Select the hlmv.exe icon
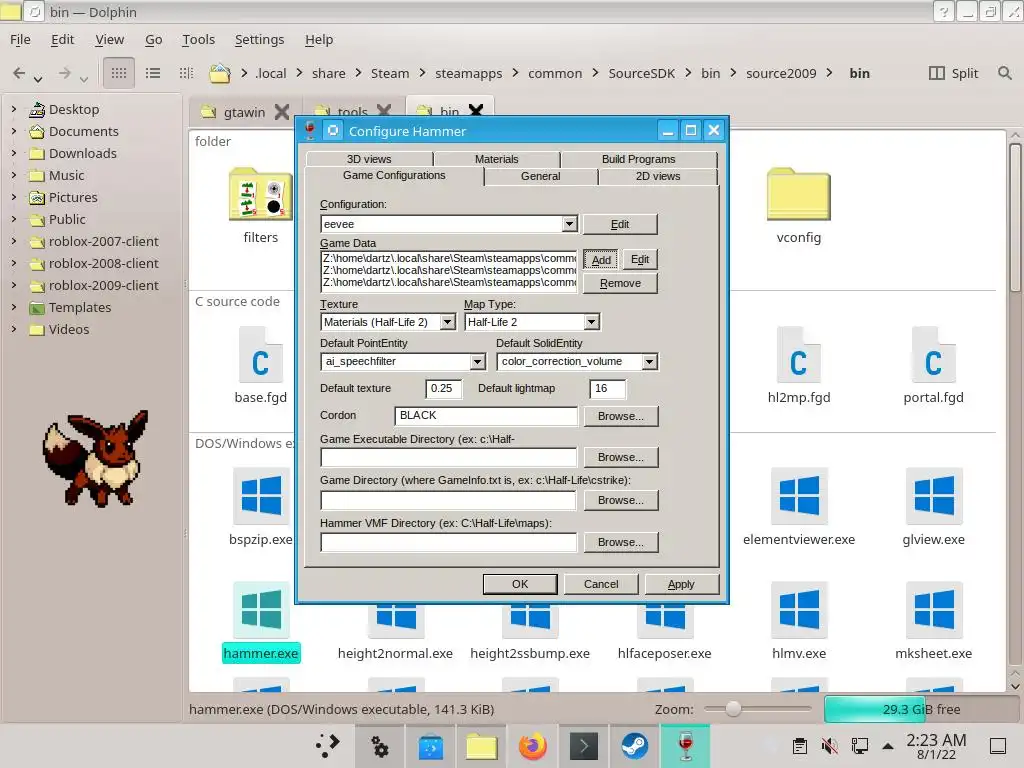This screenshot has height=768, width=1024. [x=799, y=609]
